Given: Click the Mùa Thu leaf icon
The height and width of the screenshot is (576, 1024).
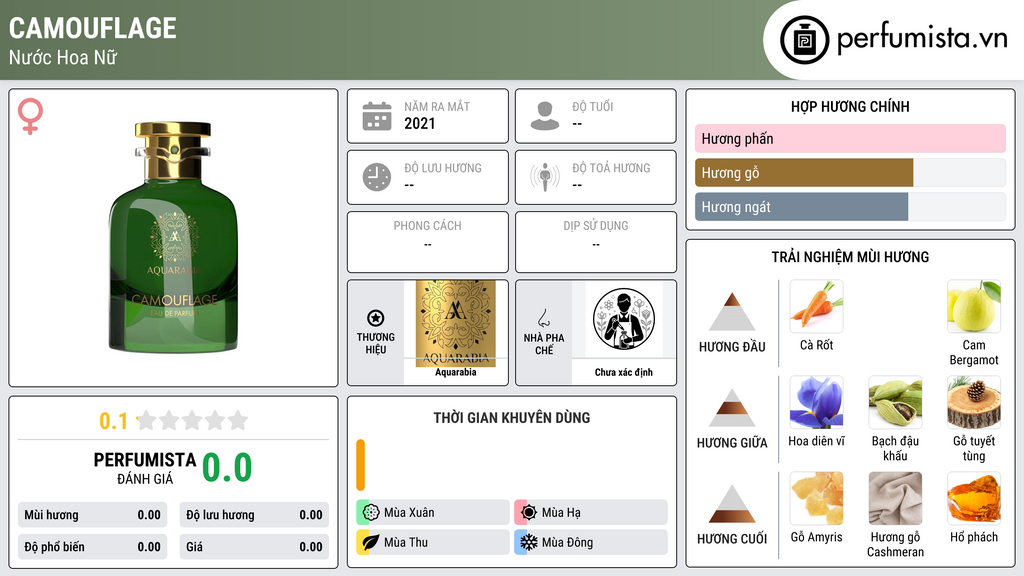Looking at the screenshot, I should click(x=371, y=542).
